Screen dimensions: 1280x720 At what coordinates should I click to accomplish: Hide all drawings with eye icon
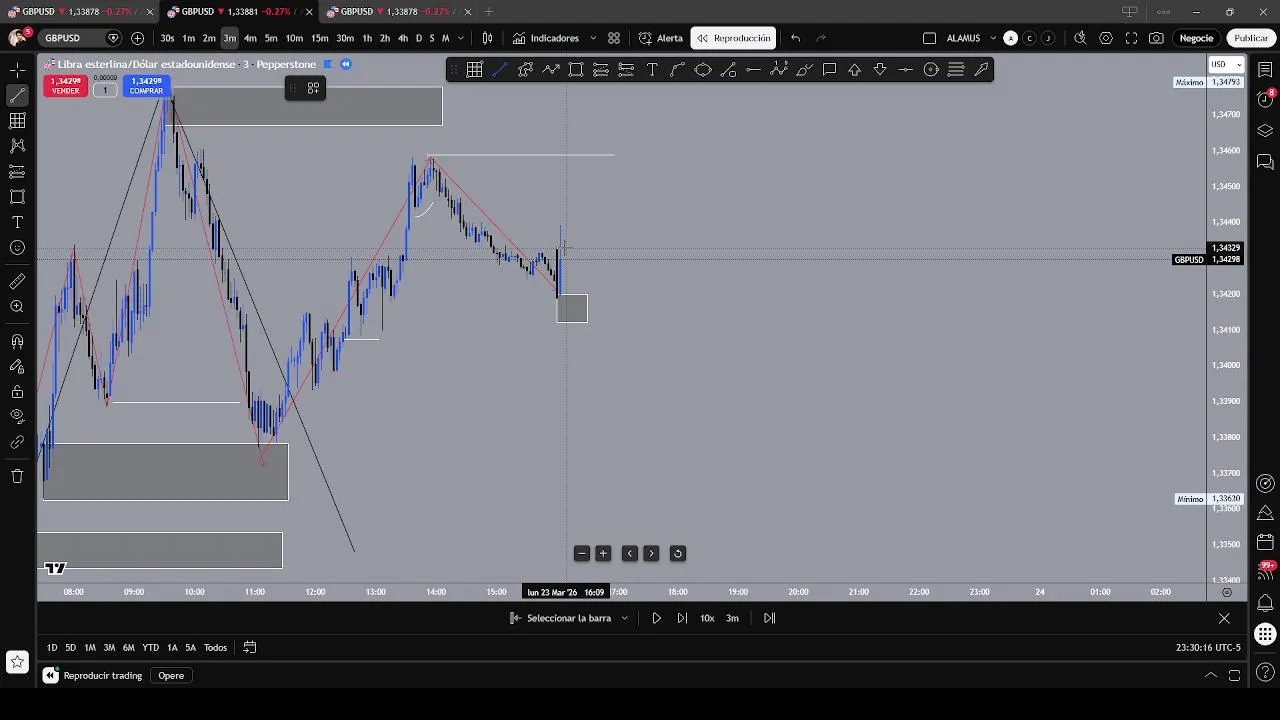(17, 416)
